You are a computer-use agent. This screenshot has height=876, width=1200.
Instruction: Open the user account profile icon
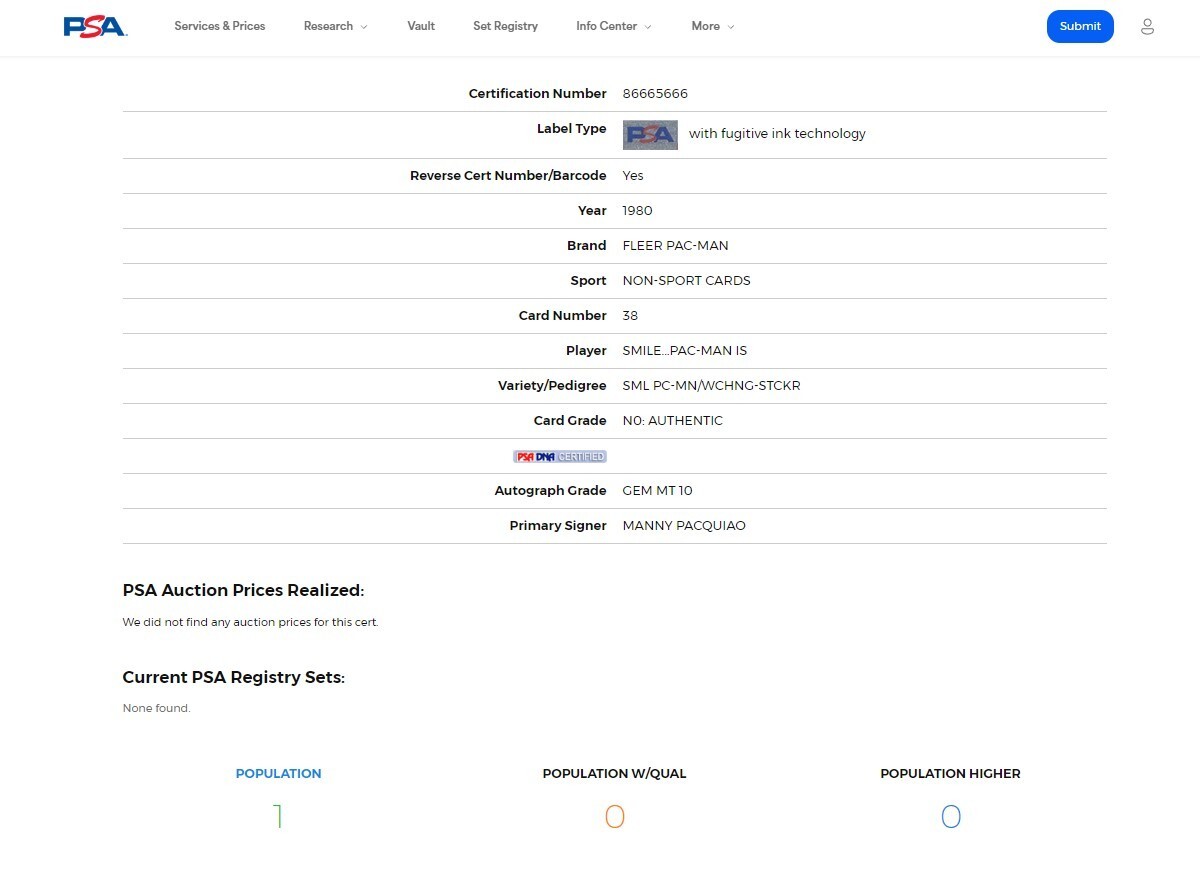point(1147,27)
